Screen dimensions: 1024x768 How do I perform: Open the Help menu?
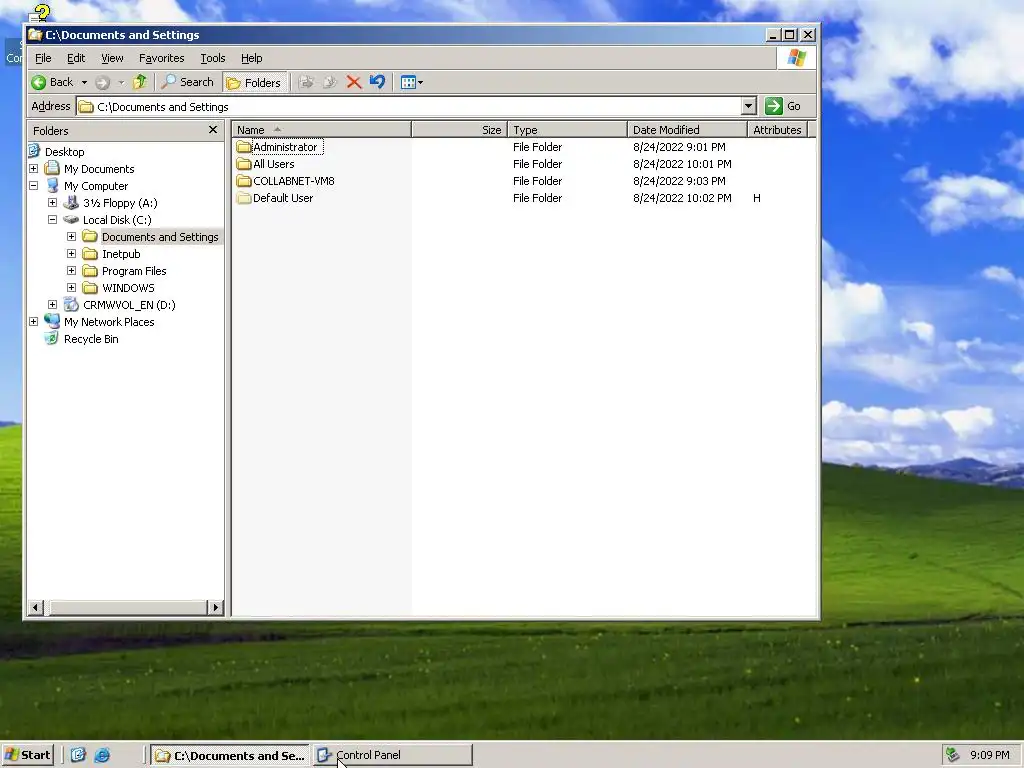click(x=251, y=58)
